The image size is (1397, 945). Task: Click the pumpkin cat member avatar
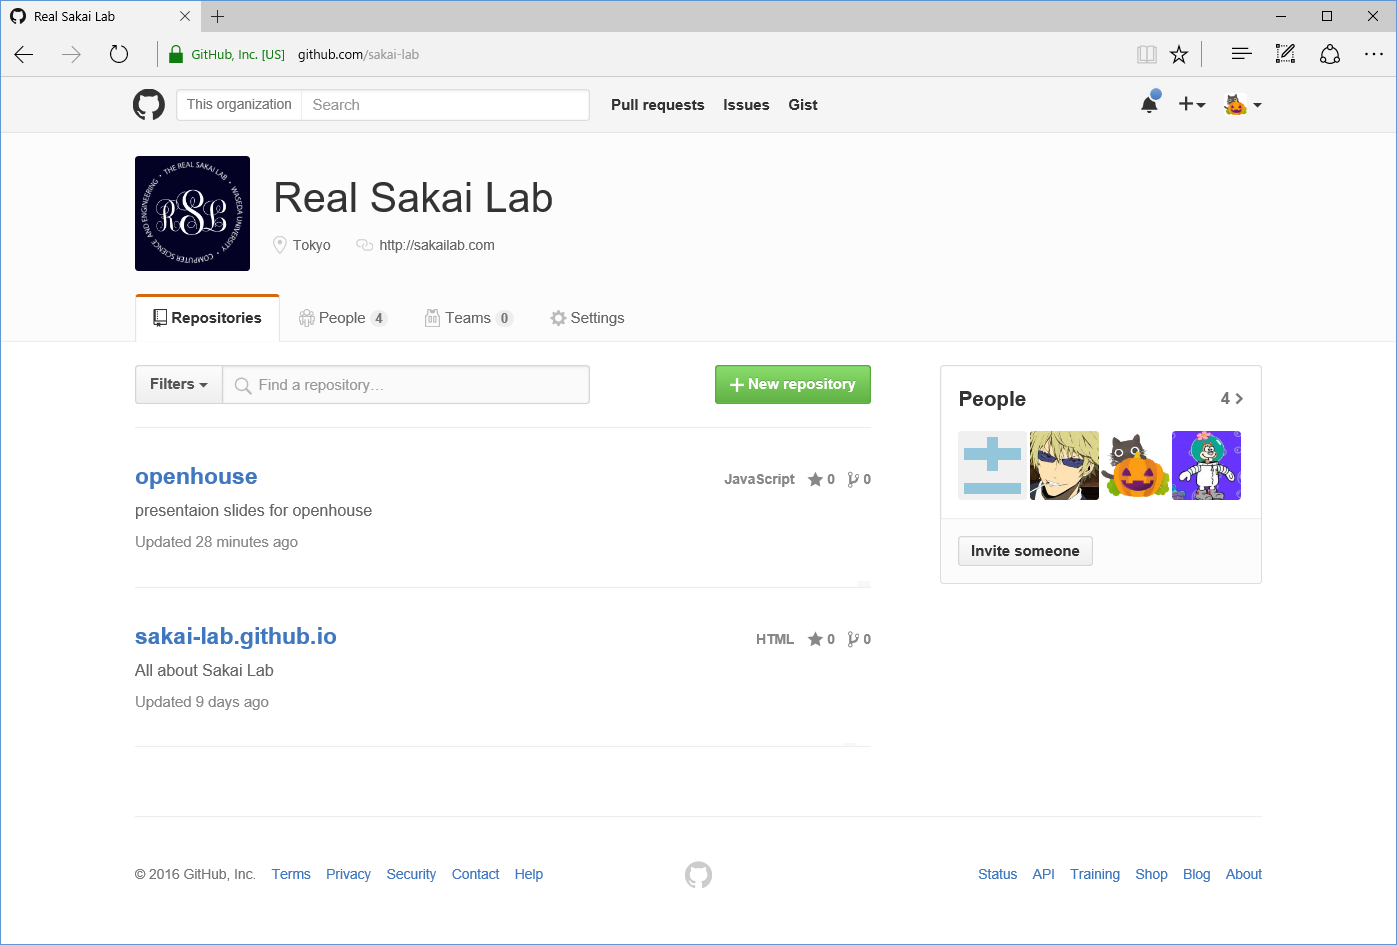tap(1135, 465)
